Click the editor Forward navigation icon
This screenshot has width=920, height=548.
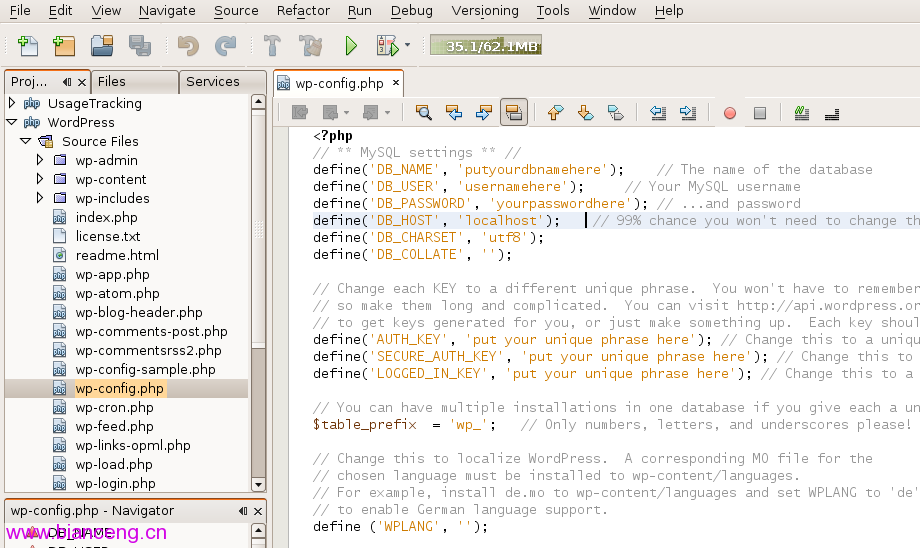(370, 112)
